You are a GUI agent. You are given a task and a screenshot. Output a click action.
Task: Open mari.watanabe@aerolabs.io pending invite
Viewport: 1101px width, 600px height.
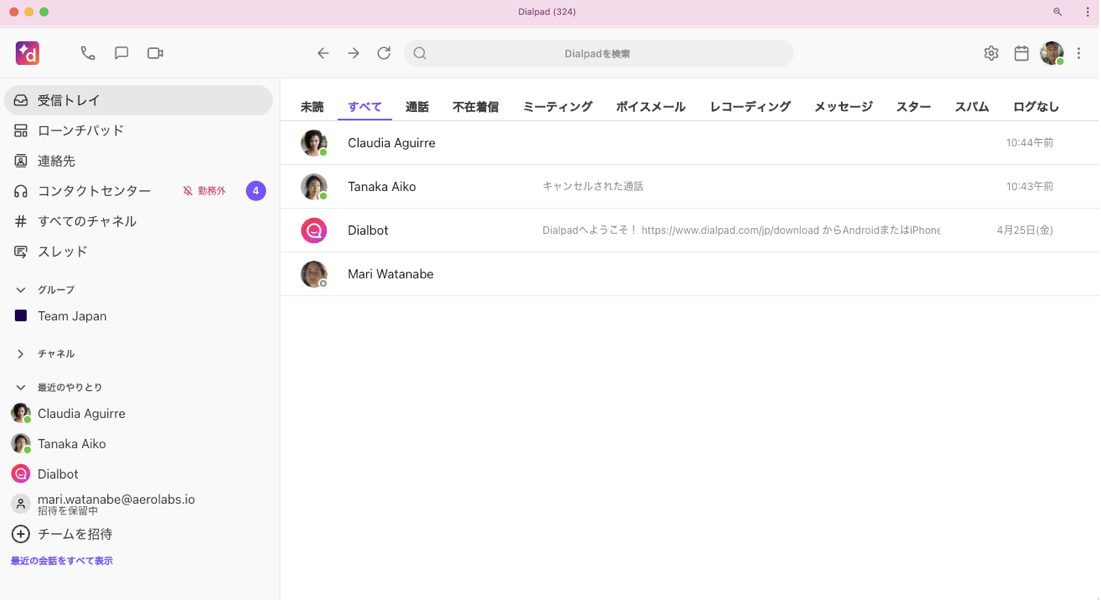(x=138, y=504)
